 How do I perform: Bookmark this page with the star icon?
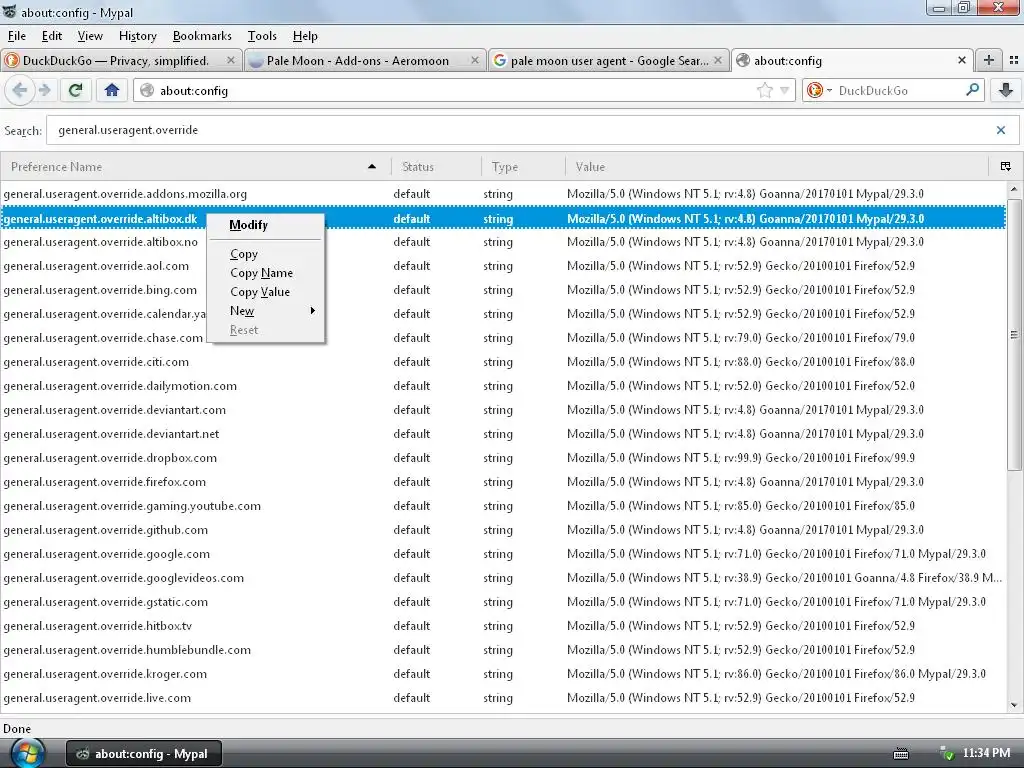765,90
